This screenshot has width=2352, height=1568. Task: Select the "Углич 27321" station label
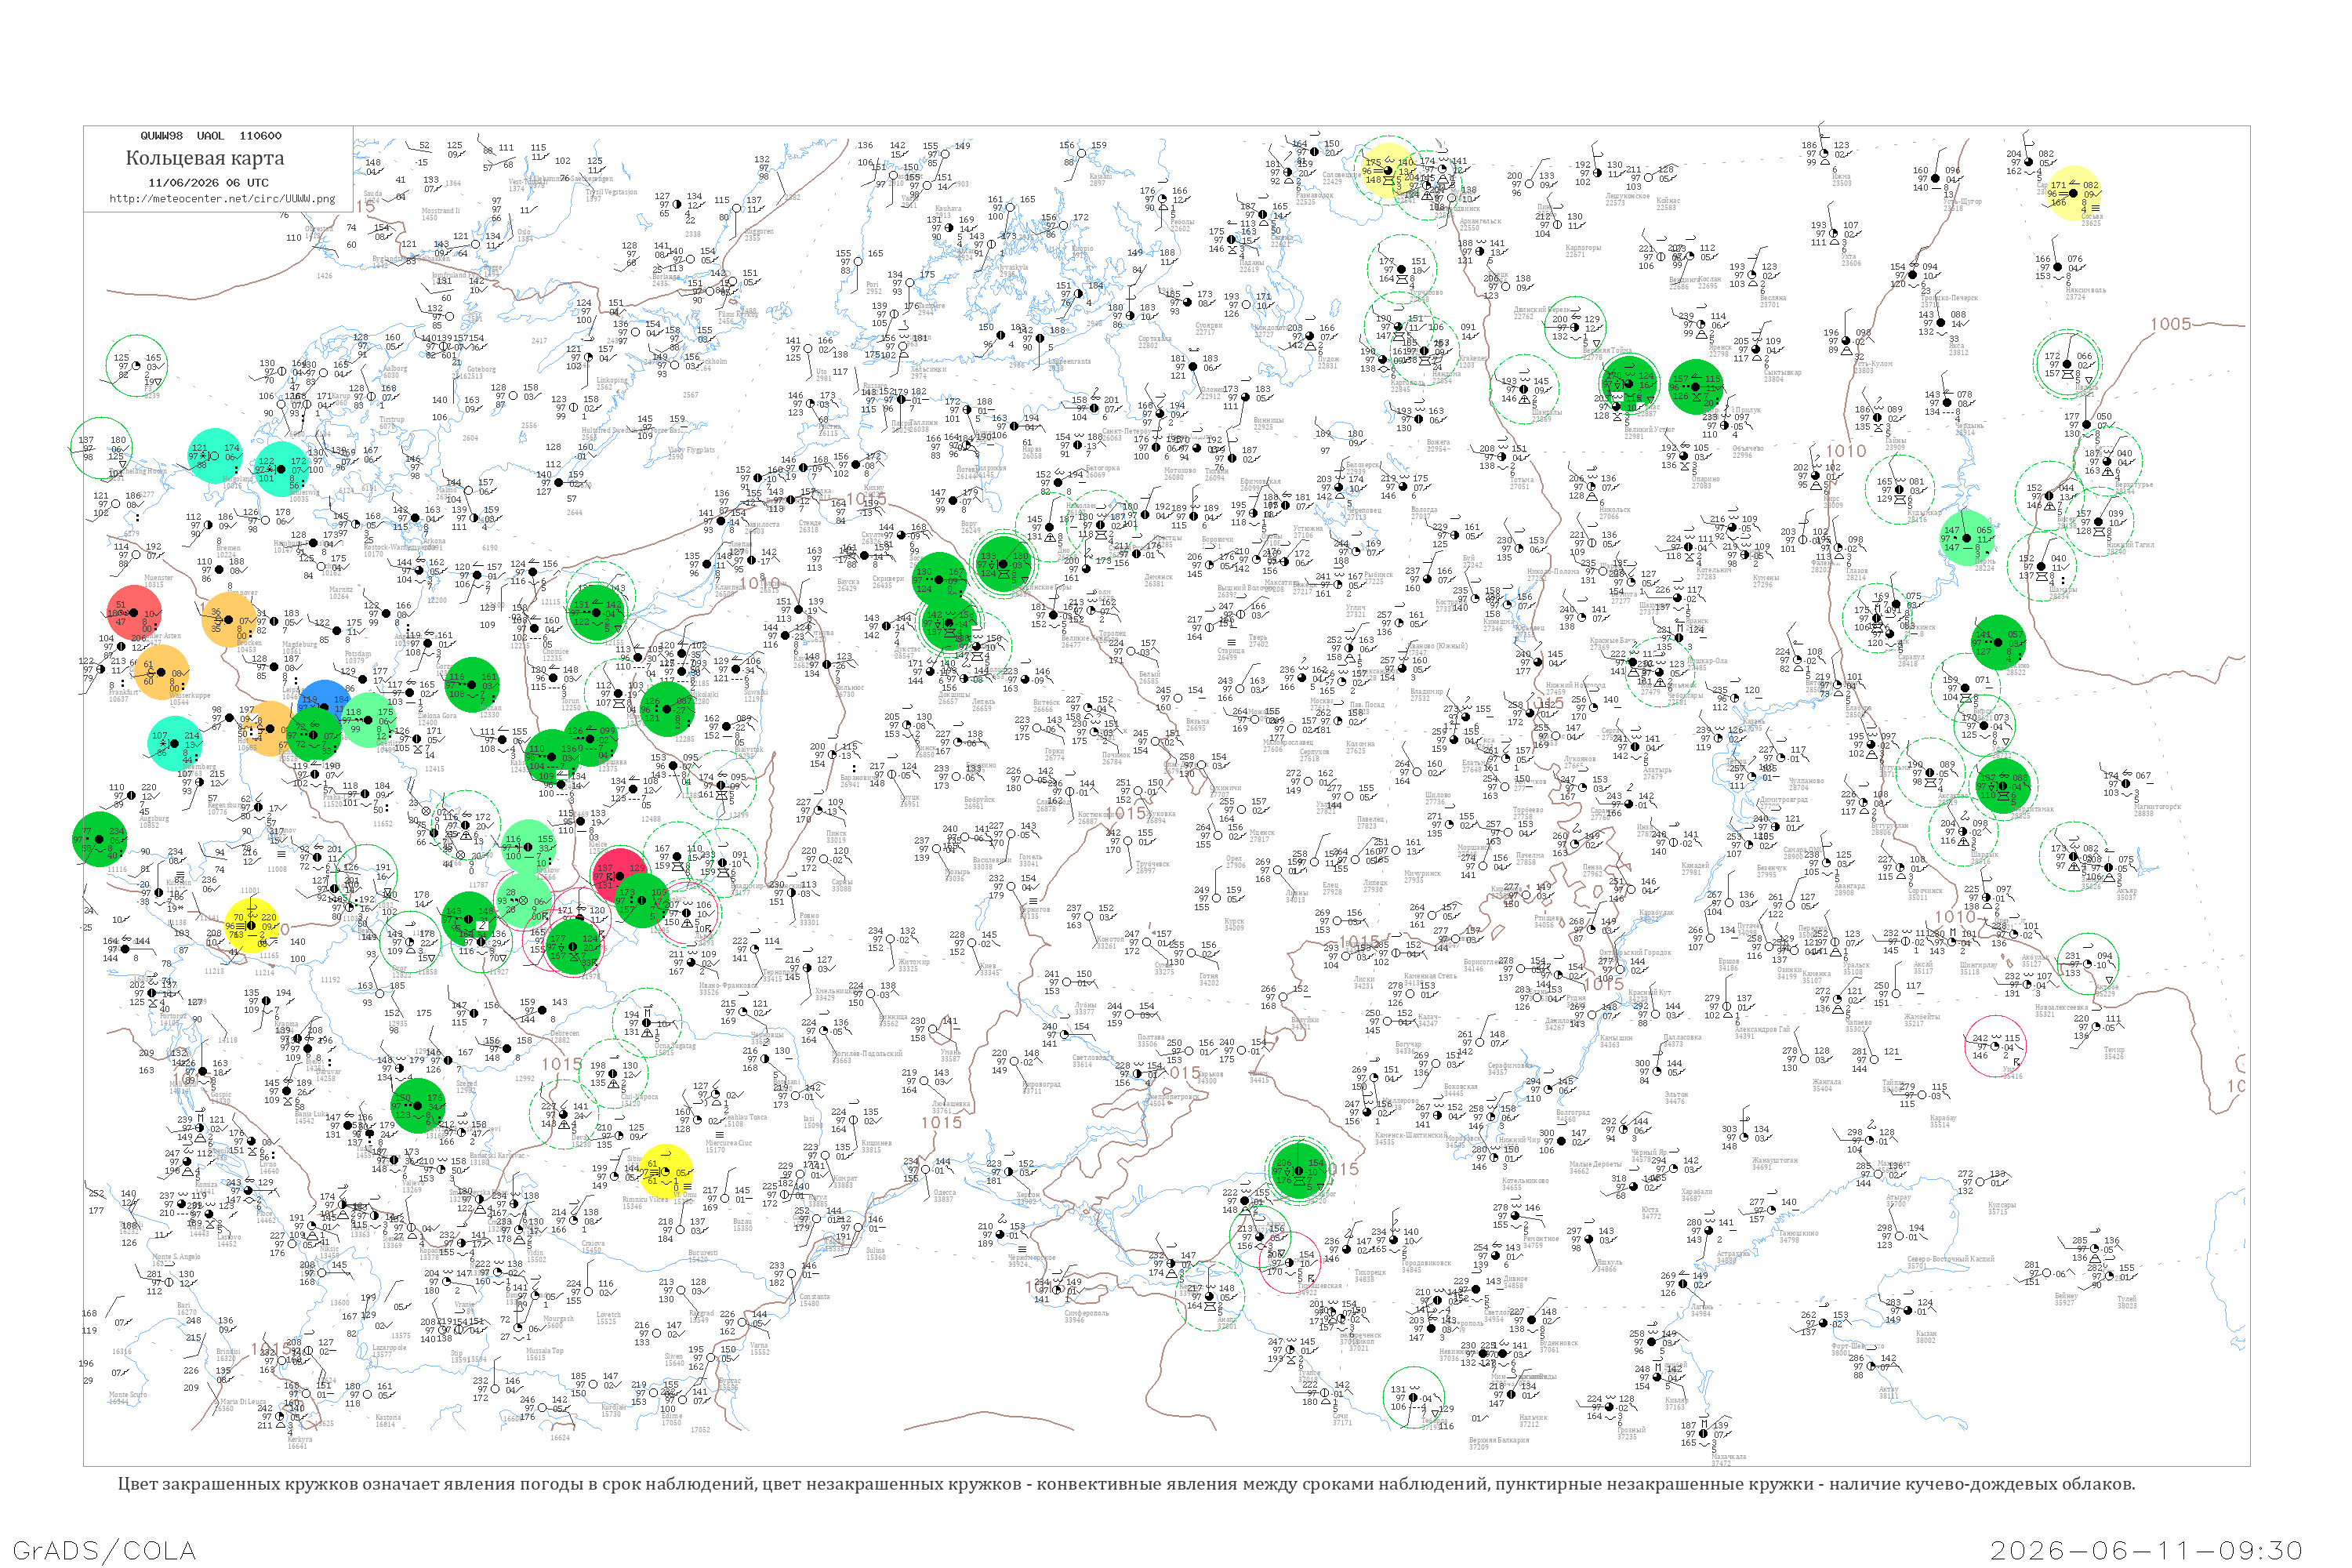(x=1356, y=610)
